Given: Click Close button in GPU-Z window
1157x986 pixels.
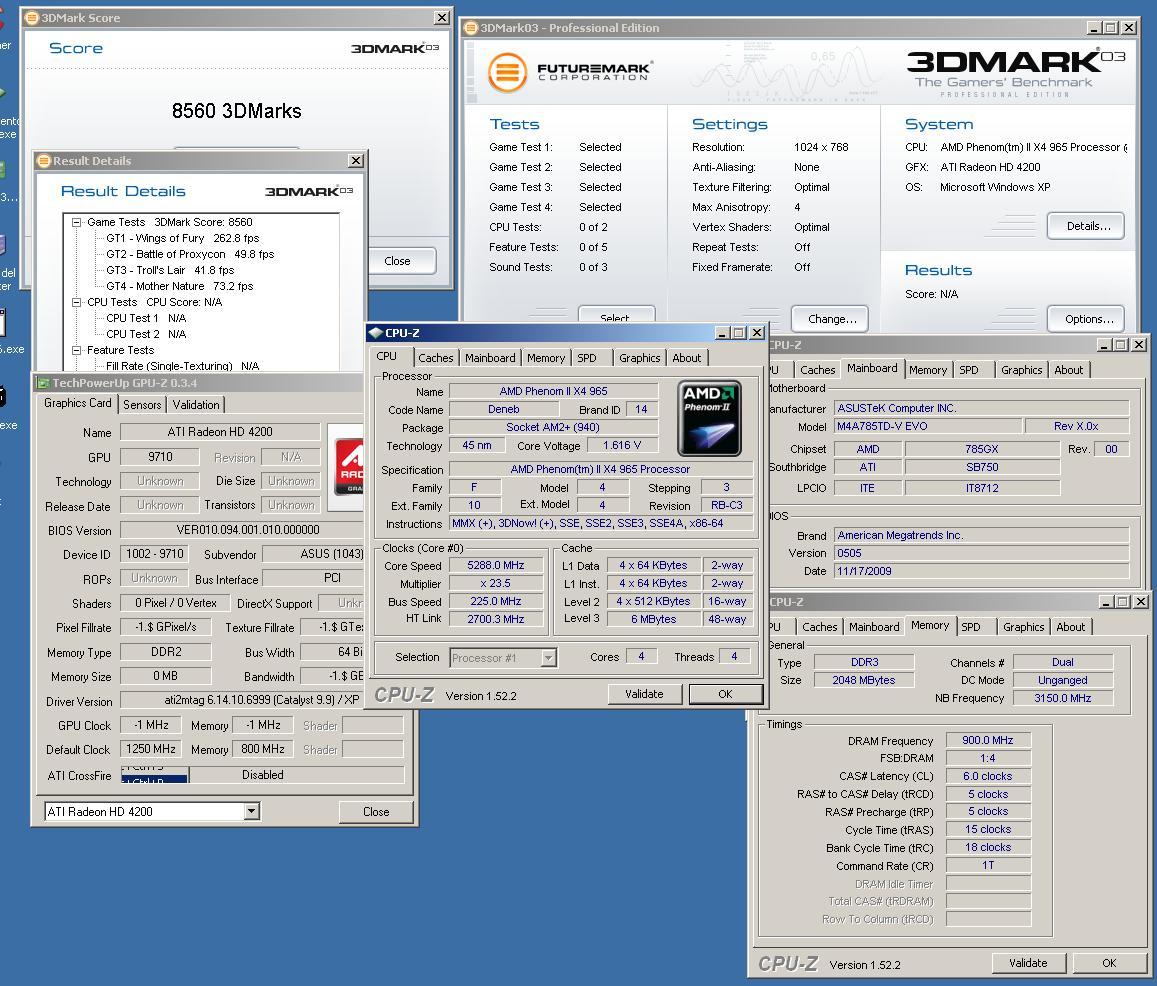Looking at the screenshot, I should pyautogui.click(x=376, y=811).
